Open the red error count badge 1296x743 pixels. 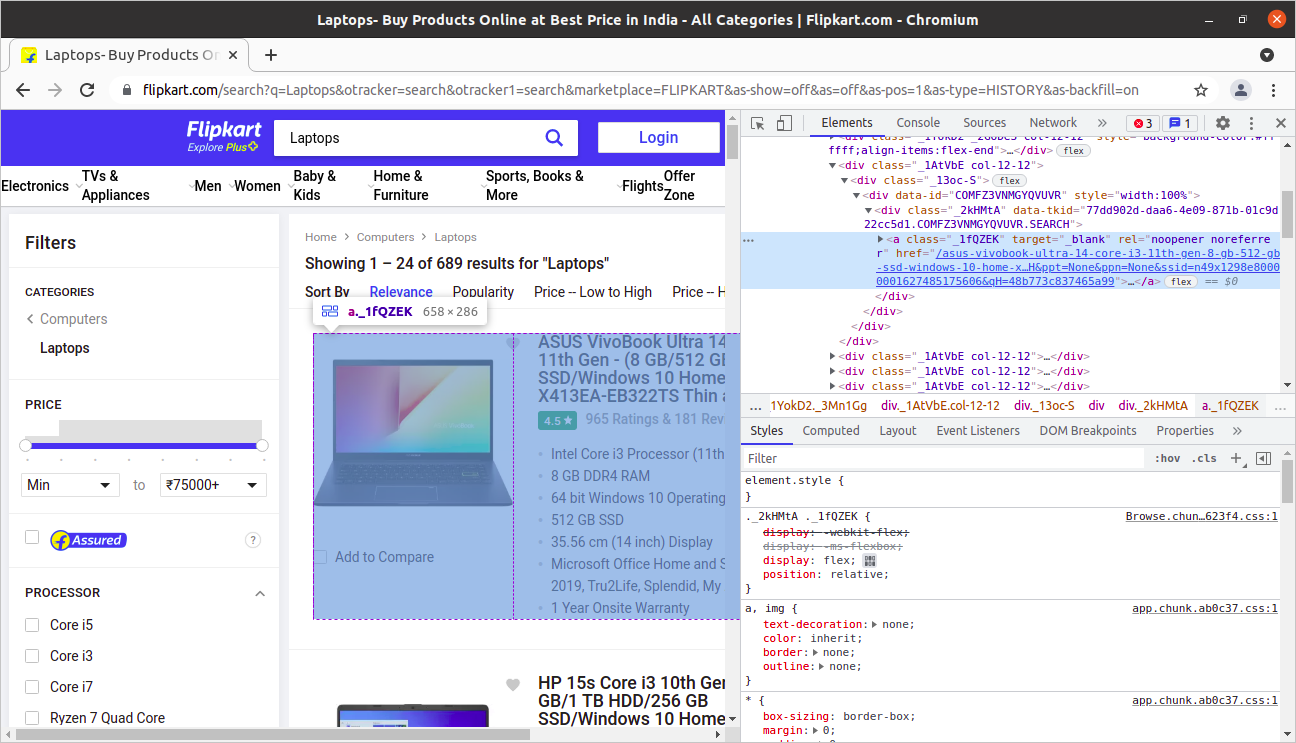click(1141, 123)
